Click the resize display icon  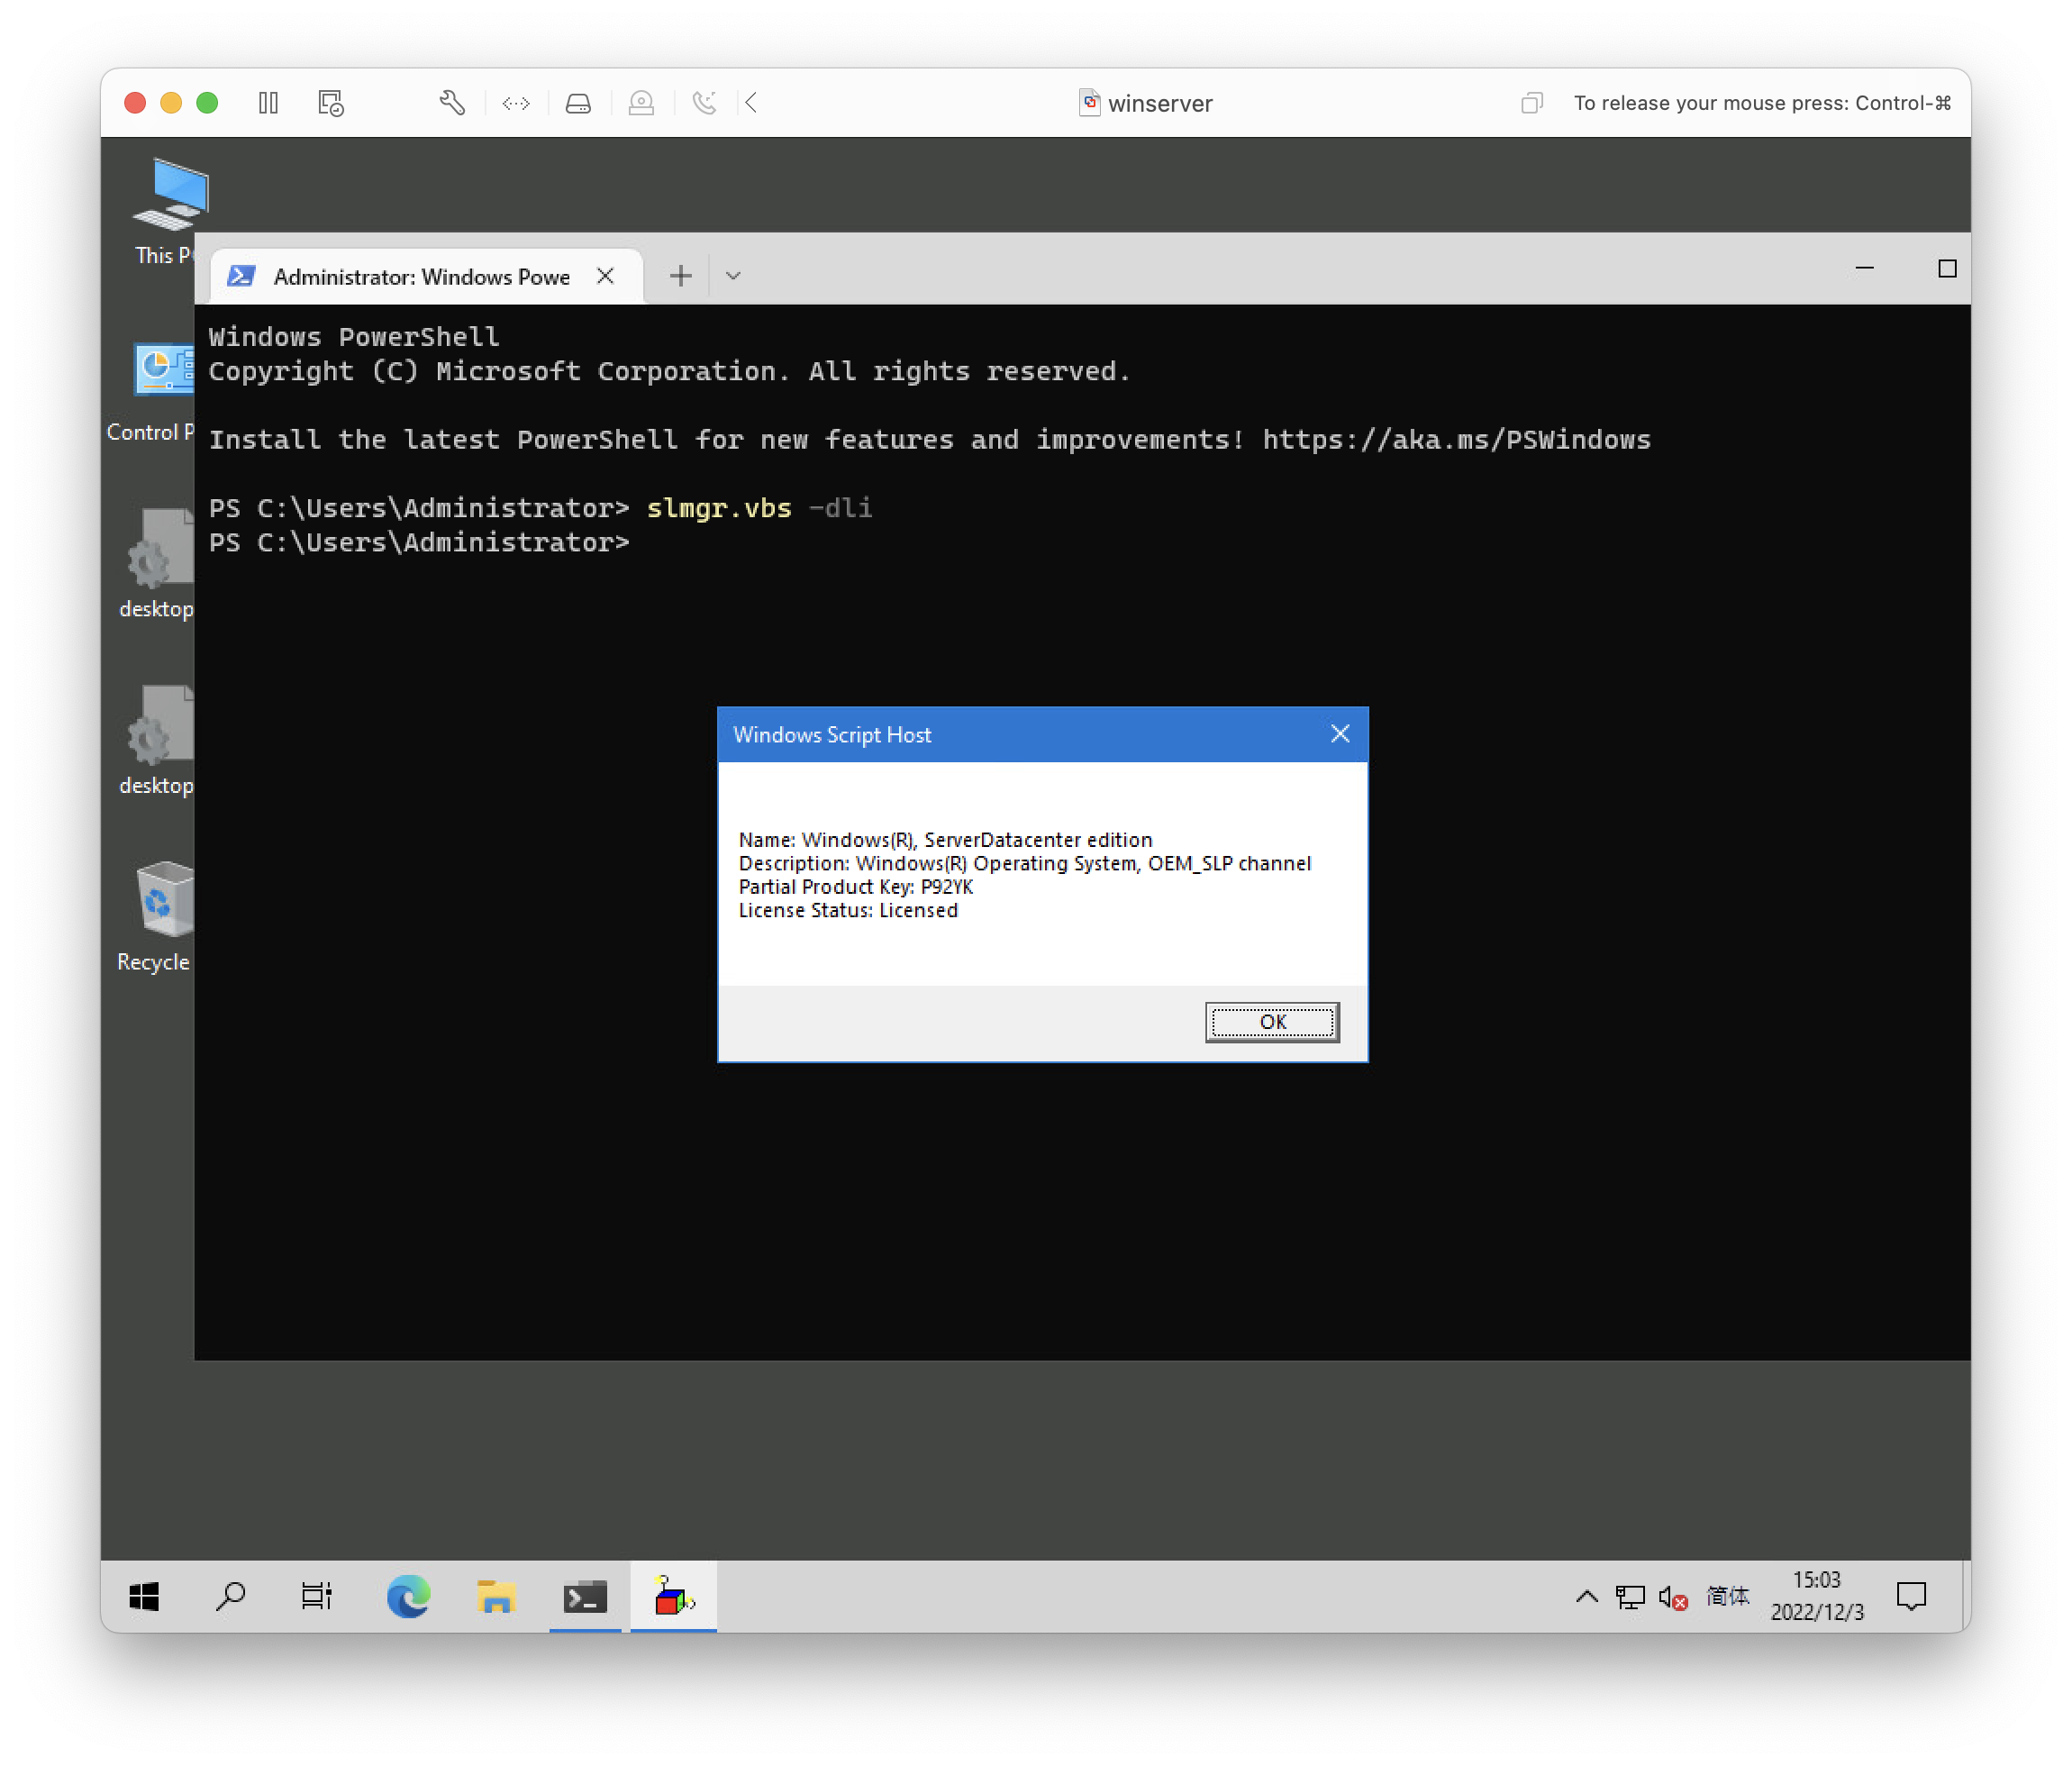point(515,102)
